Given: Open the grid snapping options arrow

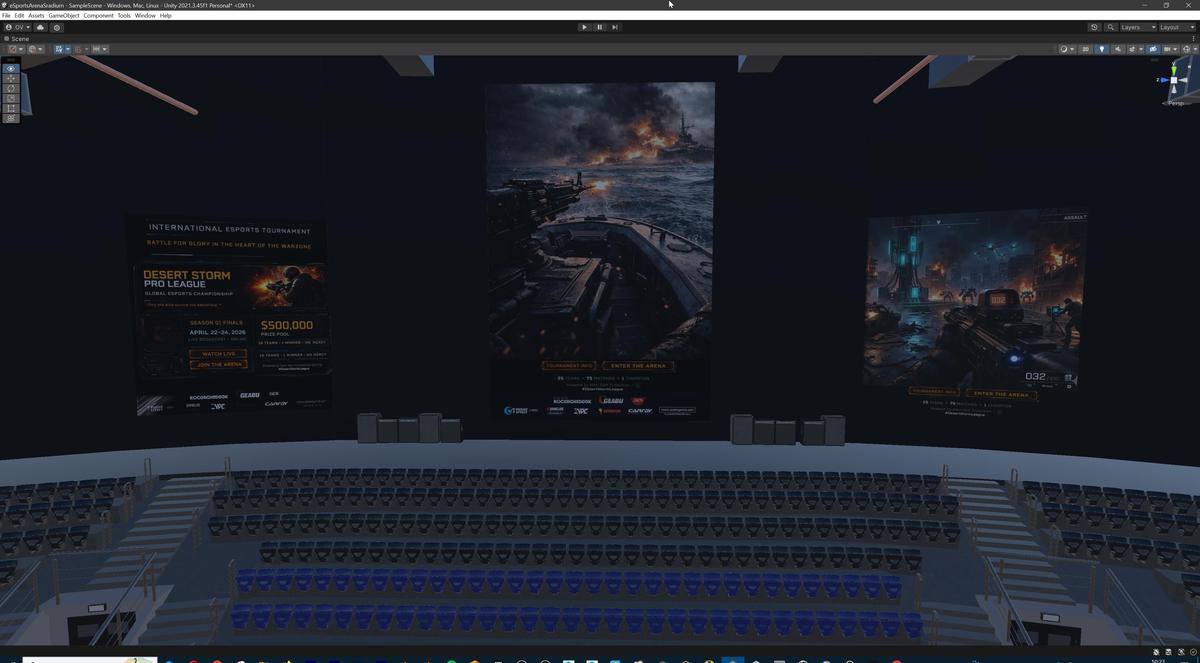Looking at the screenshot, I should click(68, 49).
